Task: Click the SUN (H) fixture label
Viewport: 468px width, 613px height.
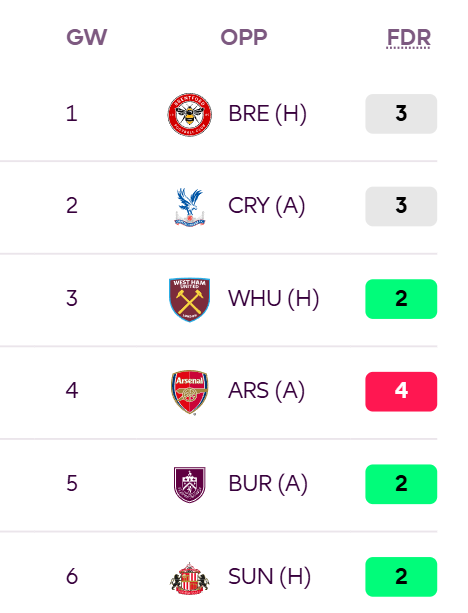Action: (269, 577)
